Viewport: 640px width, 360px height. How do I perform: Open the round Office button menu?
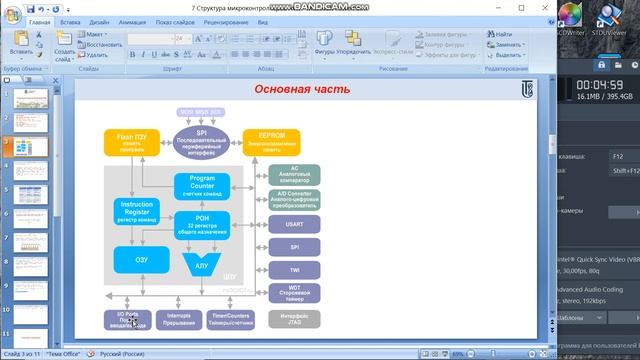click(x=13, y=15)
